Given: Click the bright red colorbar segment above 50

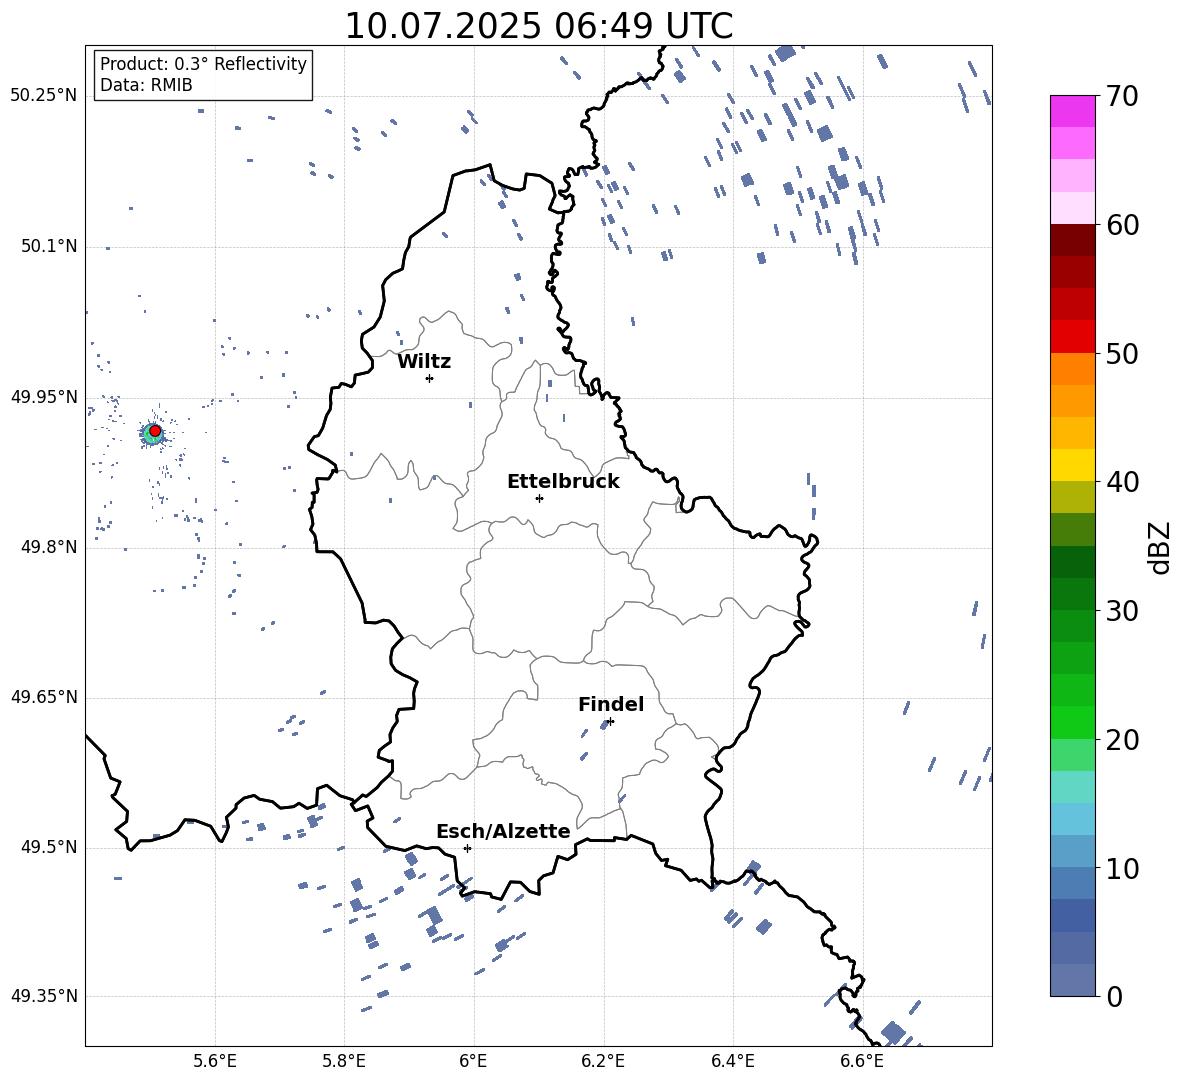Looking at the screenshot, I should (x=1073, y=337).
